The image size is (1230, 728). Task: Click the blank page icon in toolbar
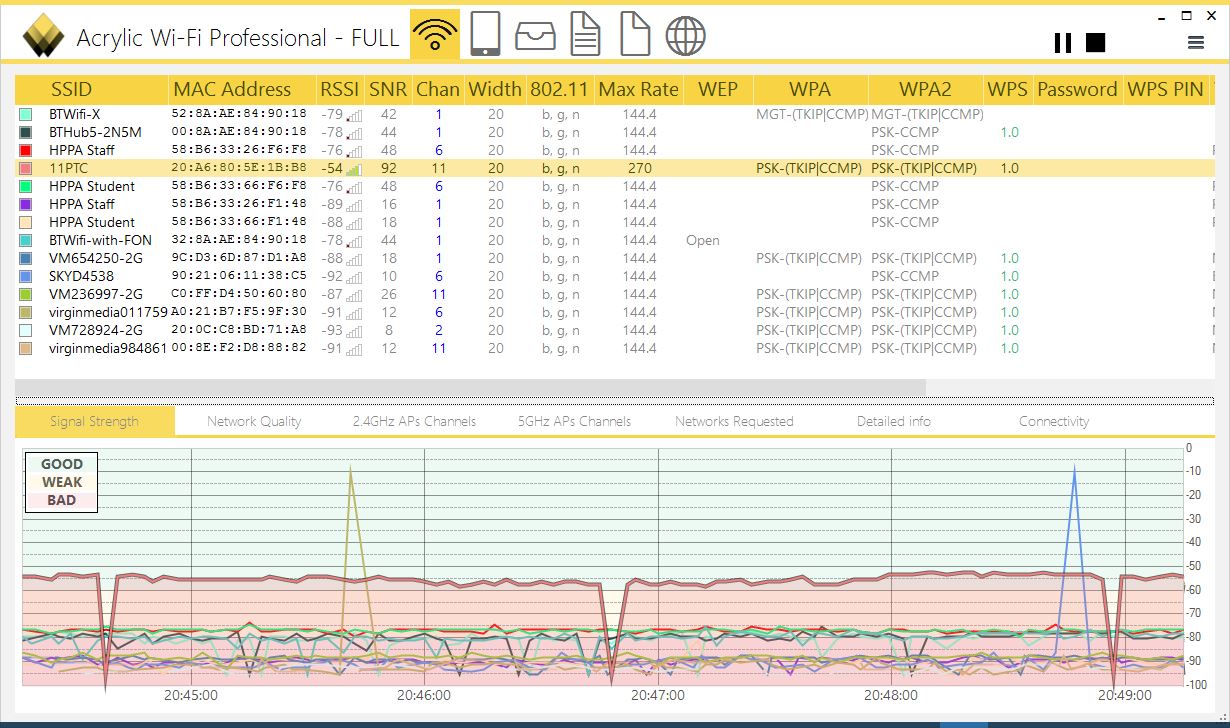coord(635,35)
